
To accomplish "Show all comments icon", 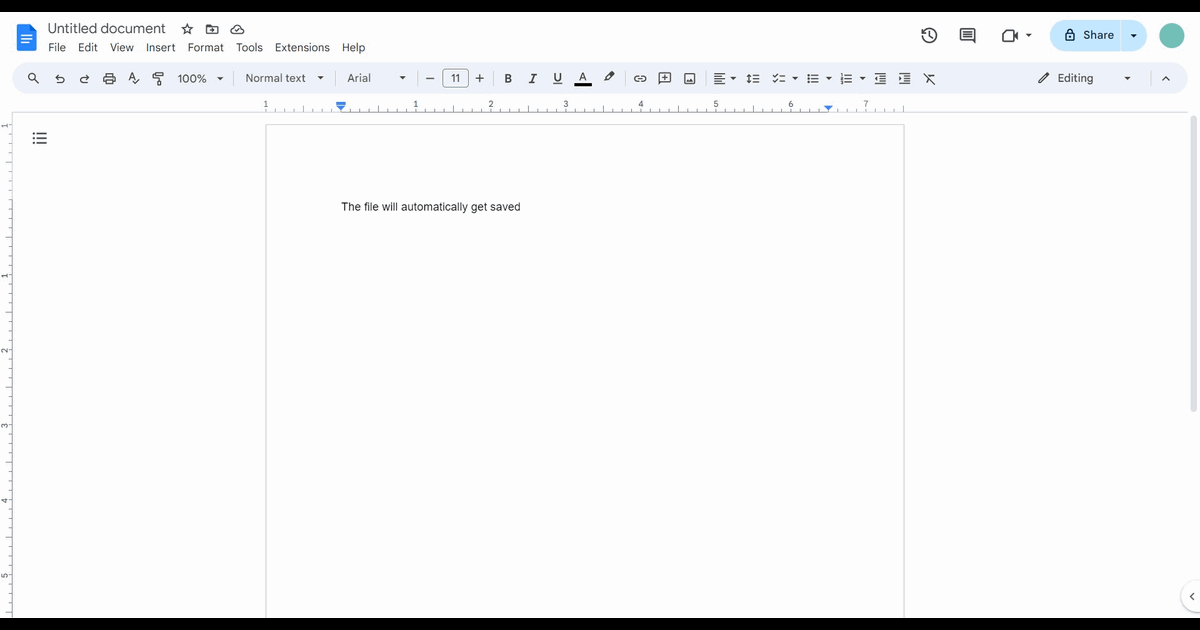I will 968,36.
